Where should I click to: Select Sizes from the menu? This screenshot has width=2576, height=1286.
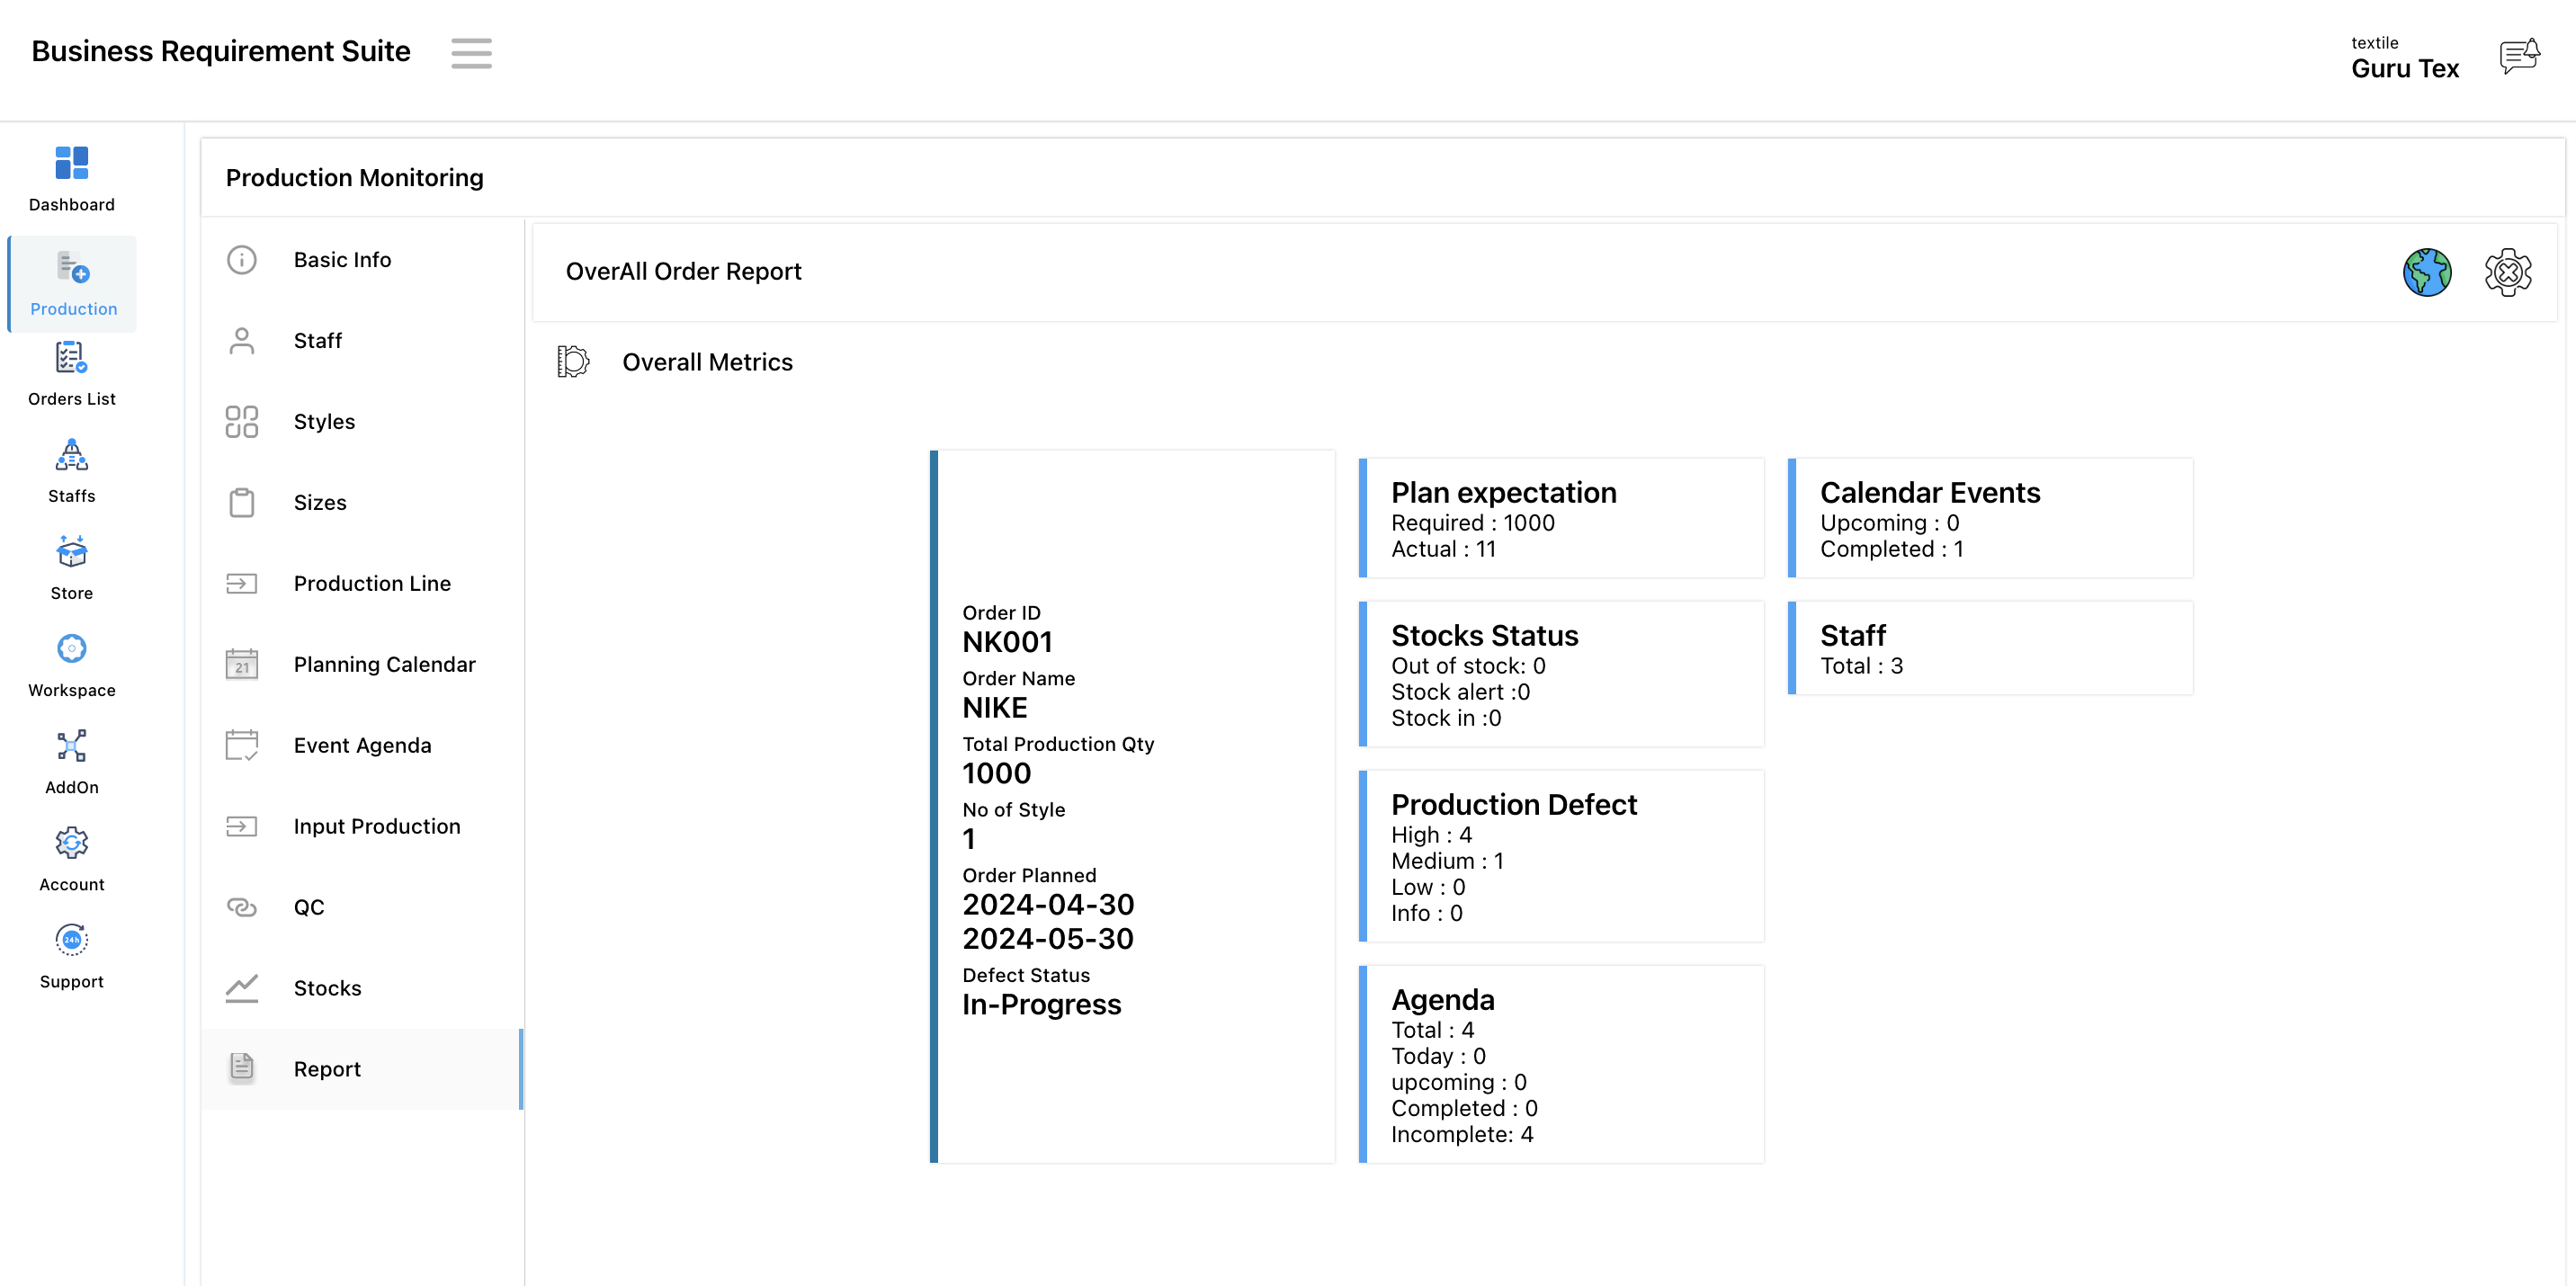pyautogui.click(x=362, y=503)
